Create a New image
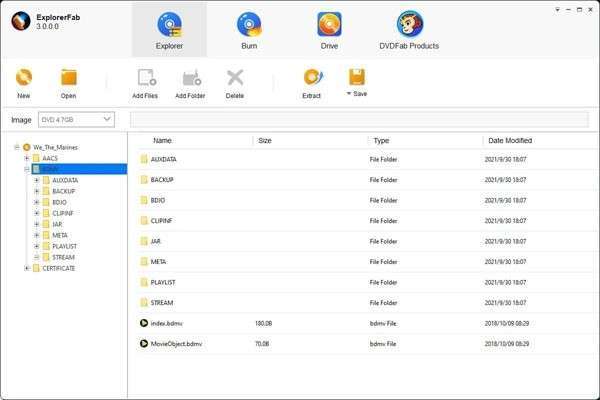Viewport: 600px width, 400px height. click(24, 84)
